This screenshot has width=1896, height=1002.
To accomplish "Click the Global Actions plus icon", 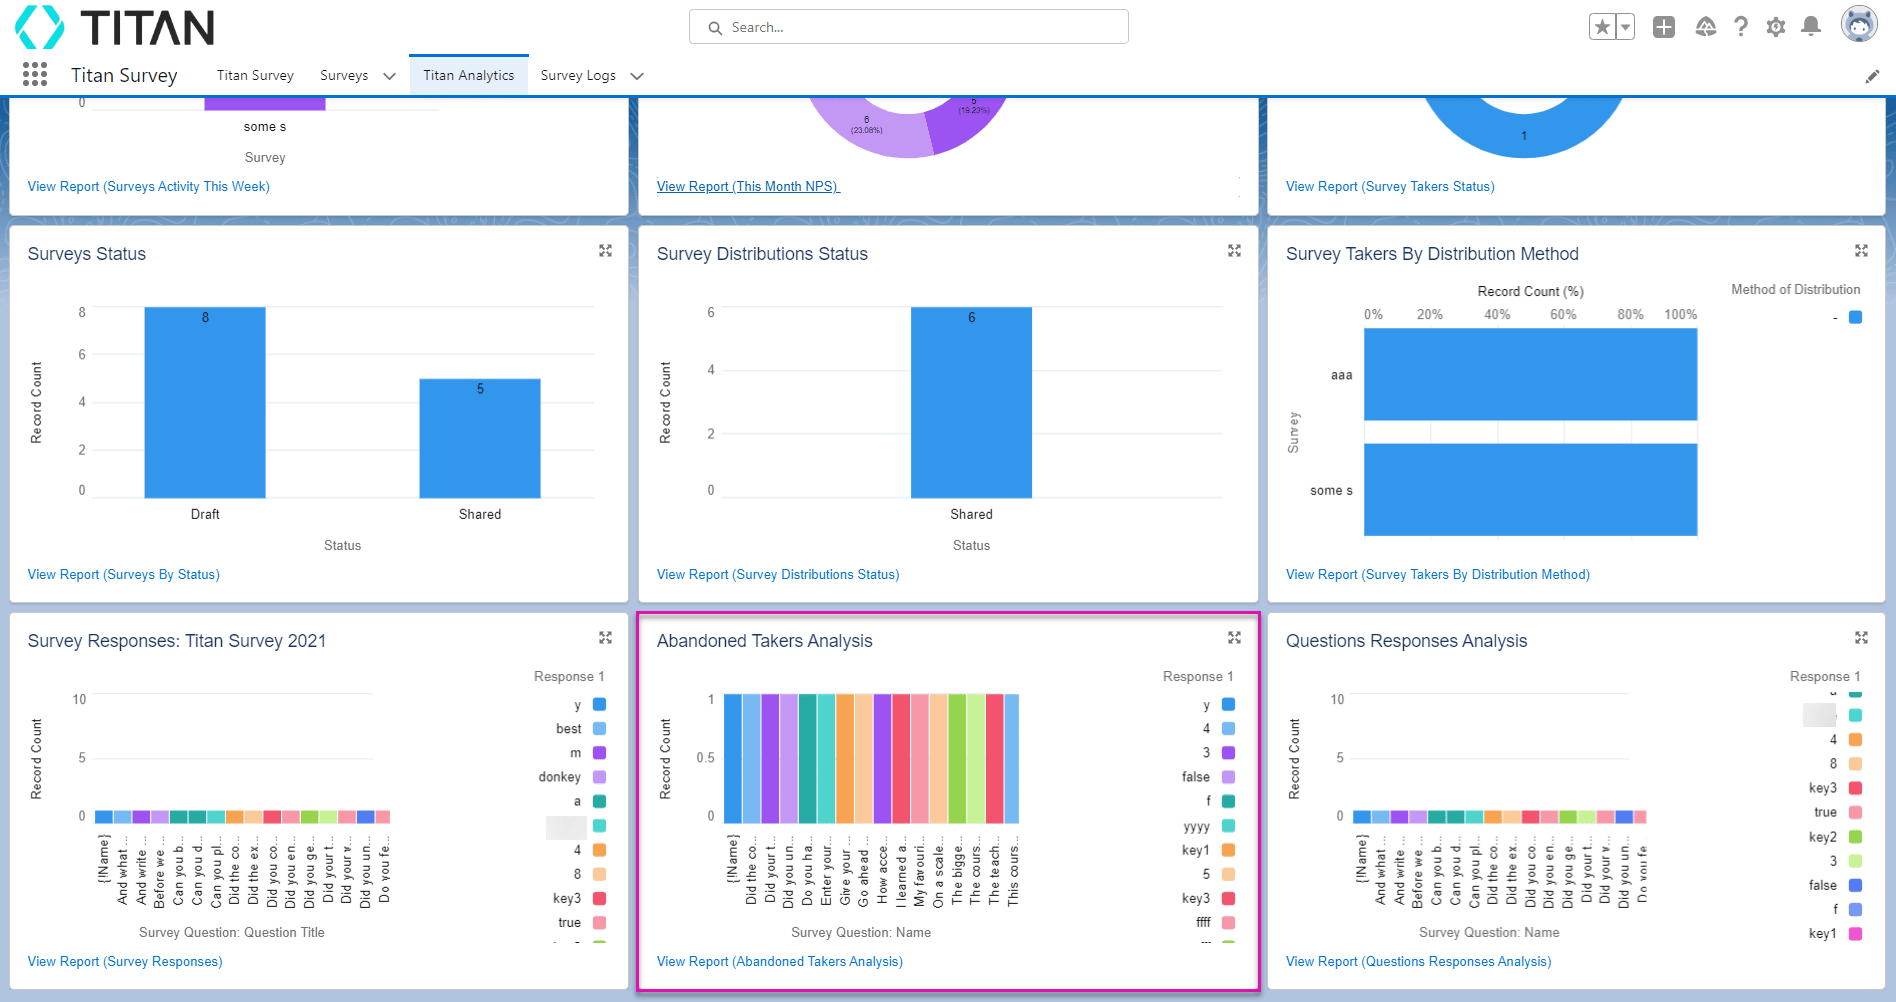I will tap(1664, 27).
